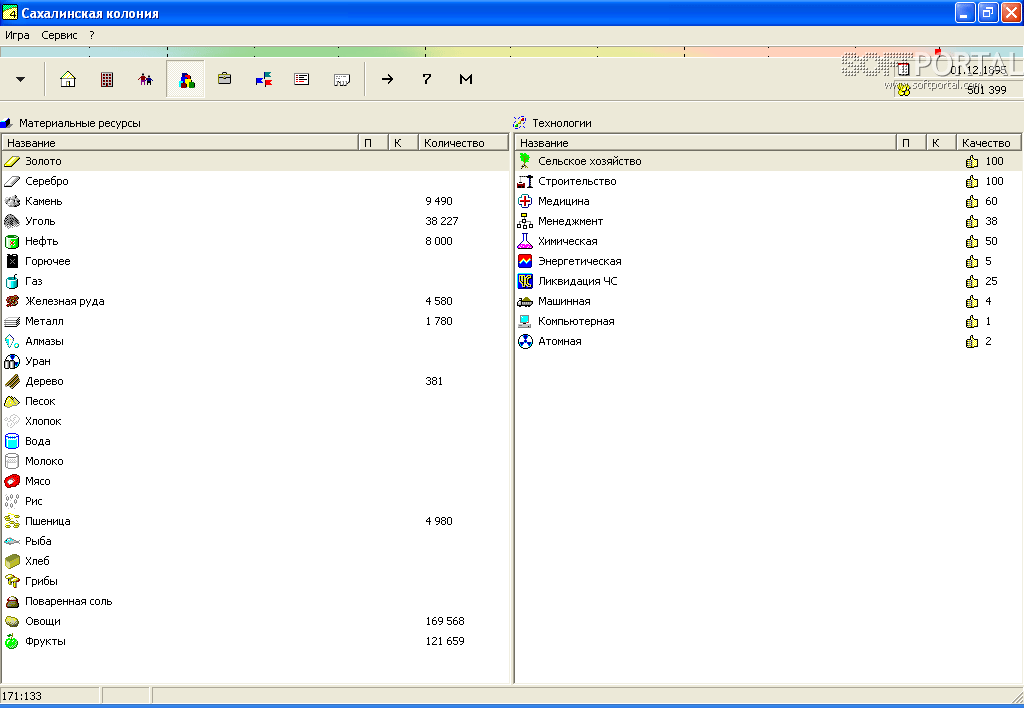Click the right arrow toolbar button
Screen dimensions: 1024x708
coord(388,79)
